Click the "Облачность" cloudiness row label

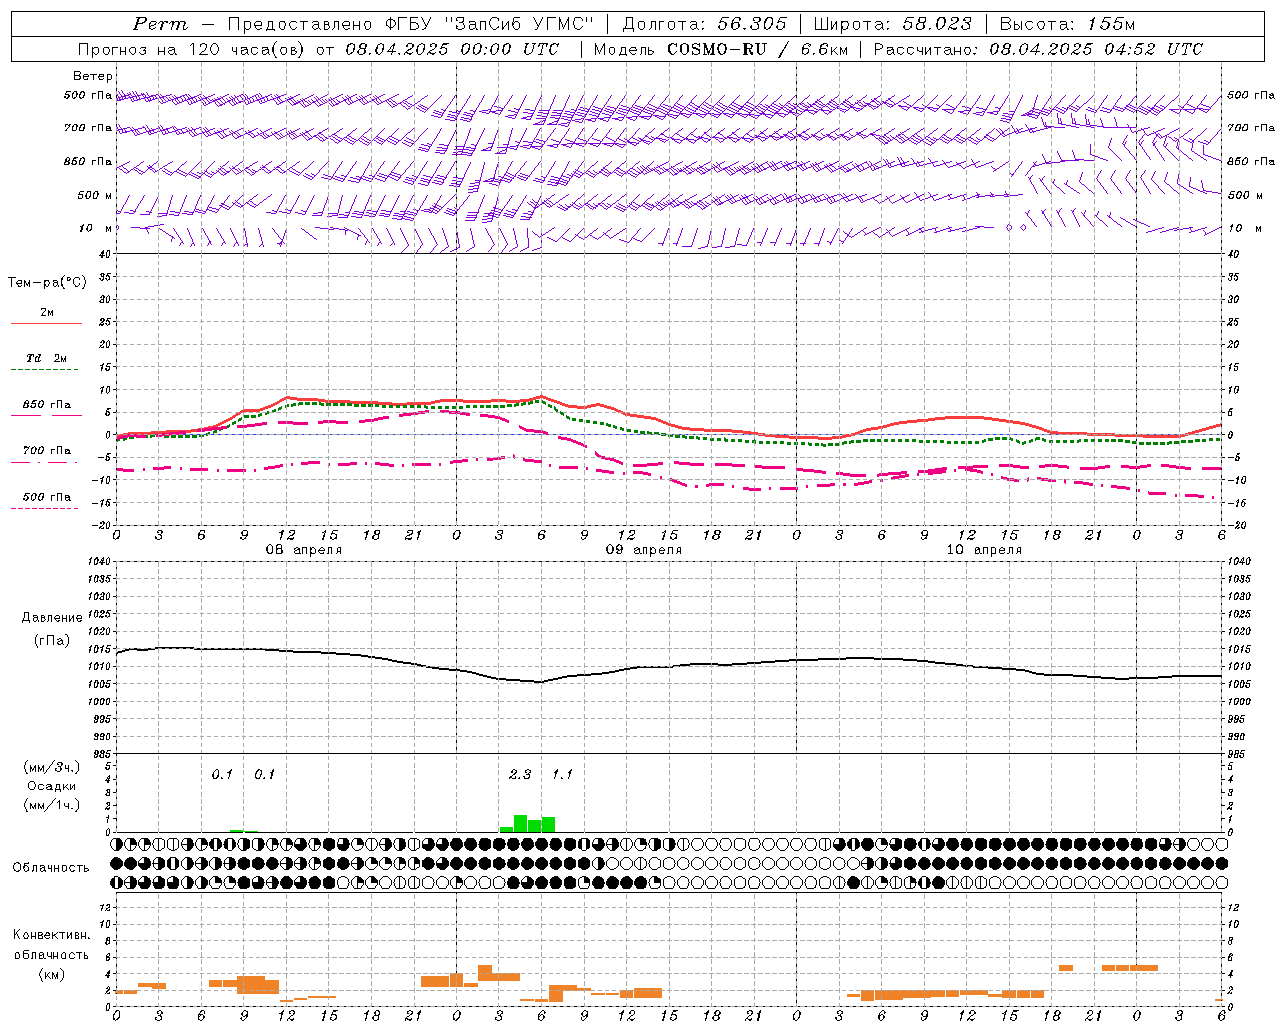tap(51, 868)
